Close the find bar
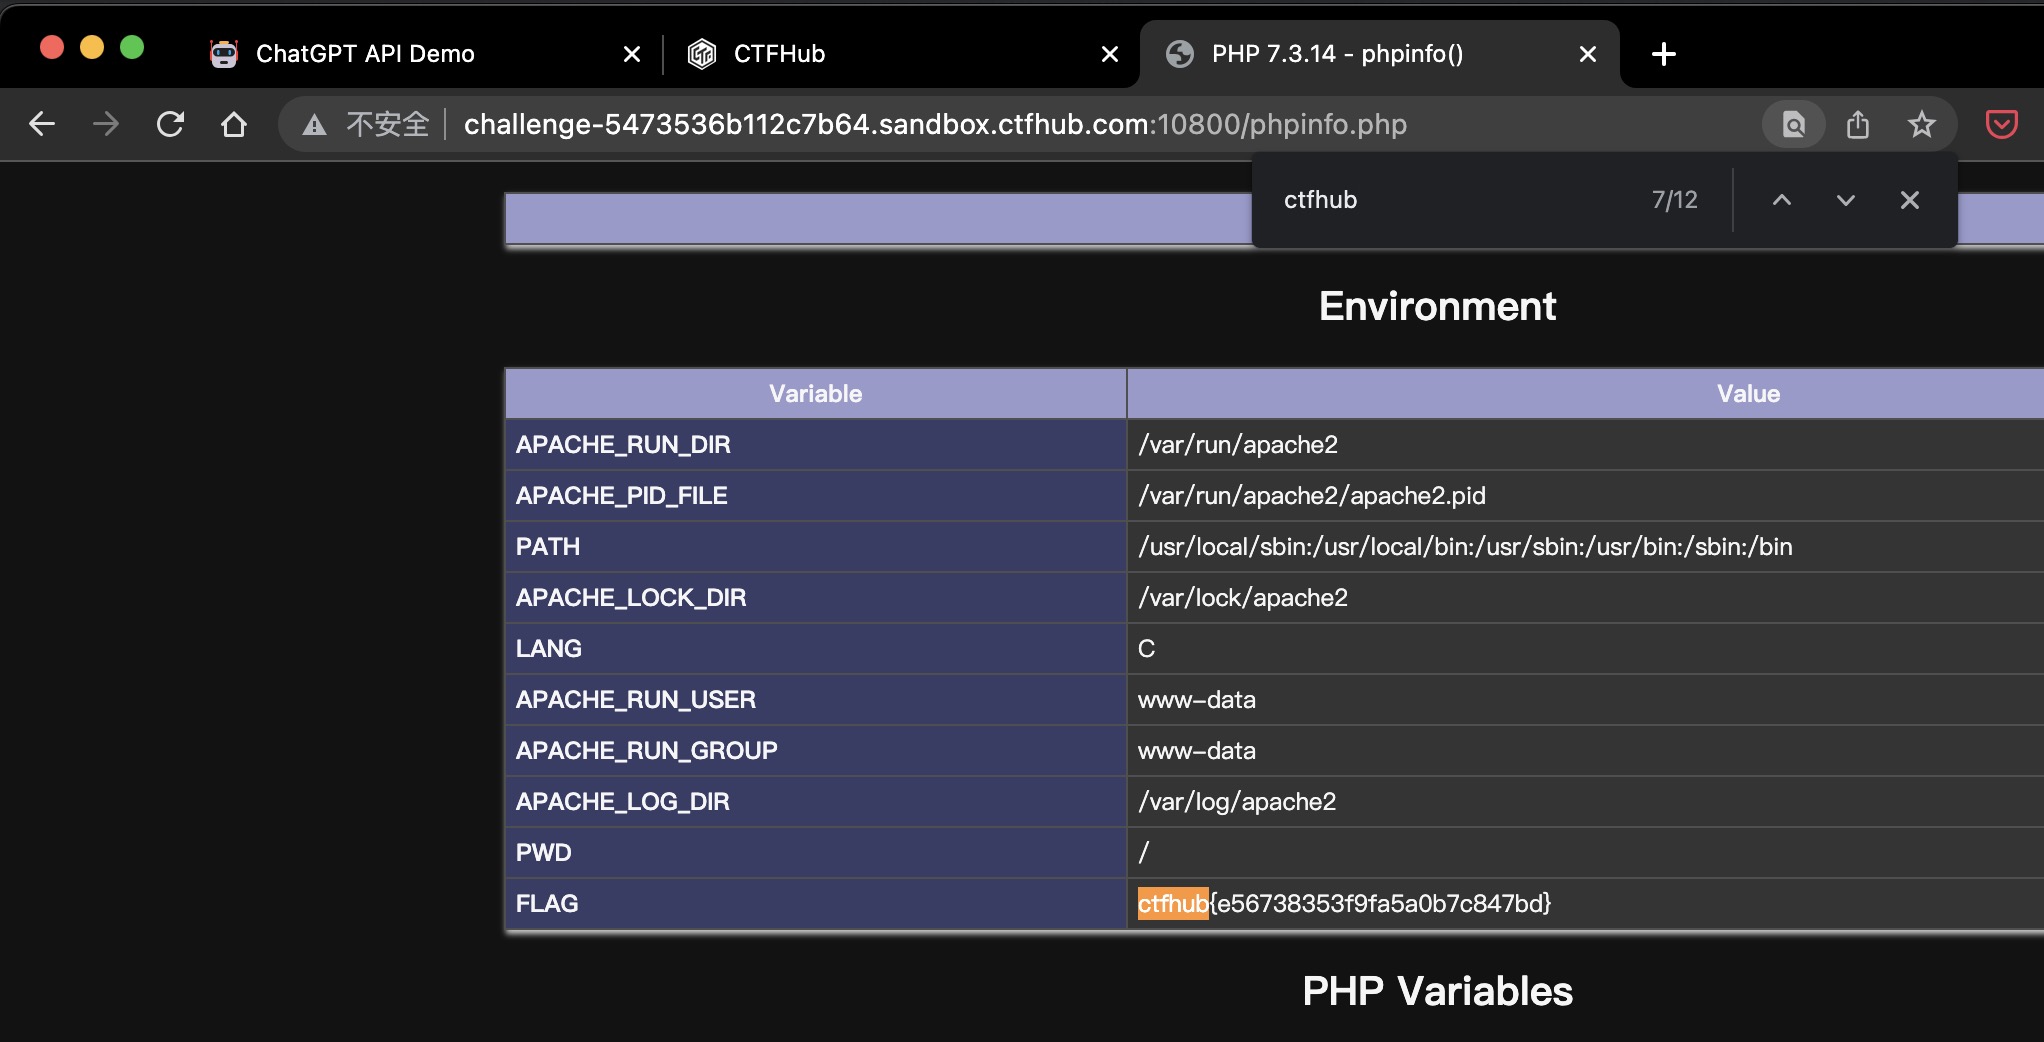The height and width of the screenshot is (1042, 2044). click(x=1910, y=200)
